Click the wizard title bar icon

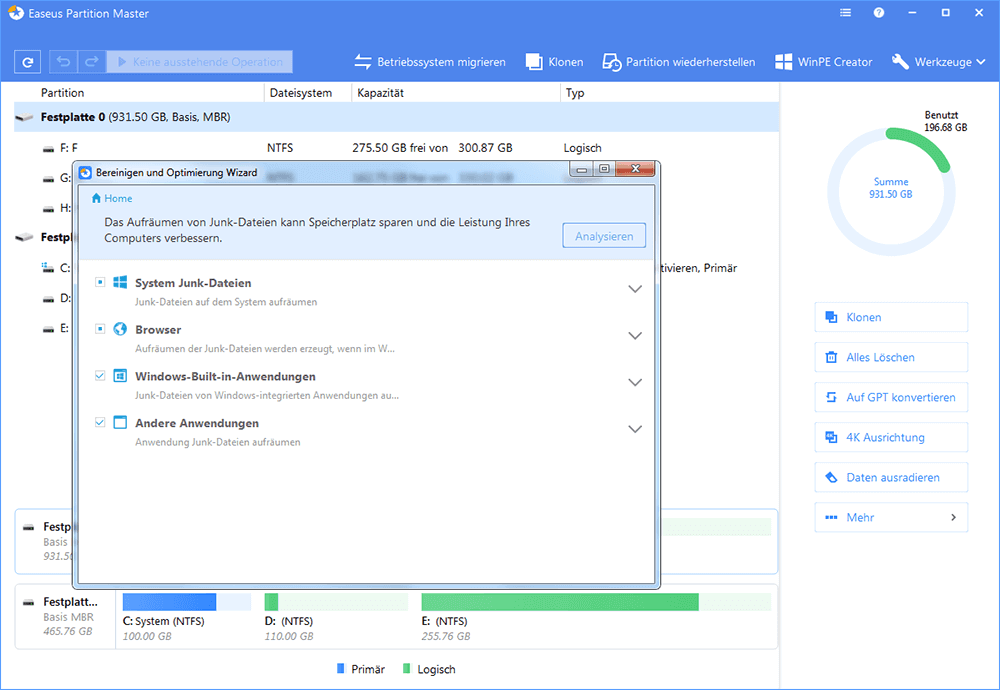85,173
